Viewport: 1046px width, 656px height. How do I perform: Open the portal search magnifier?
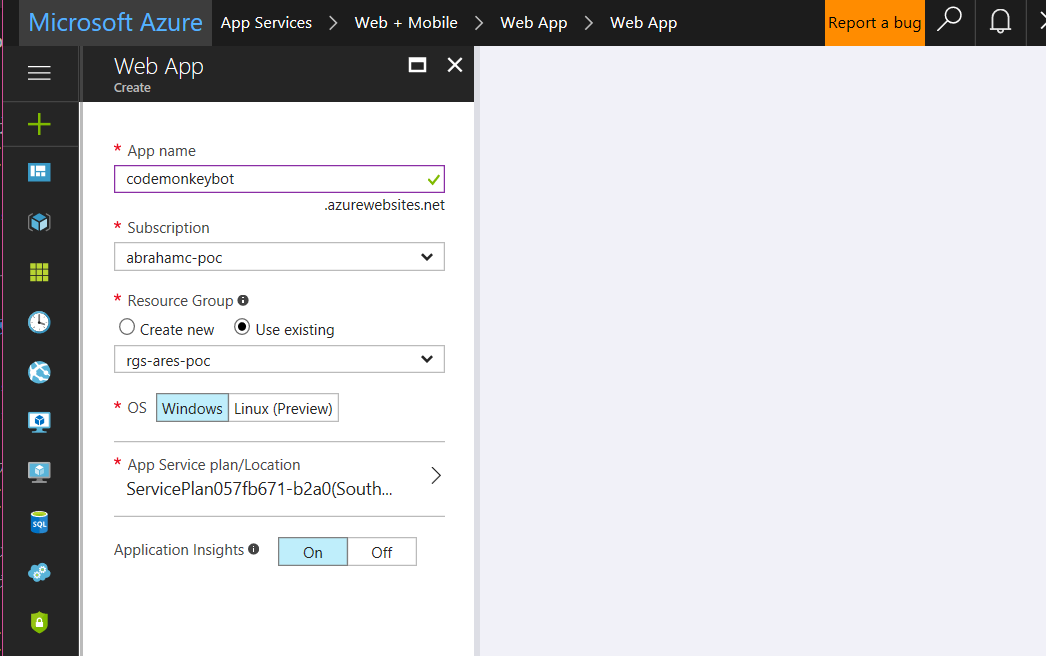948,22
